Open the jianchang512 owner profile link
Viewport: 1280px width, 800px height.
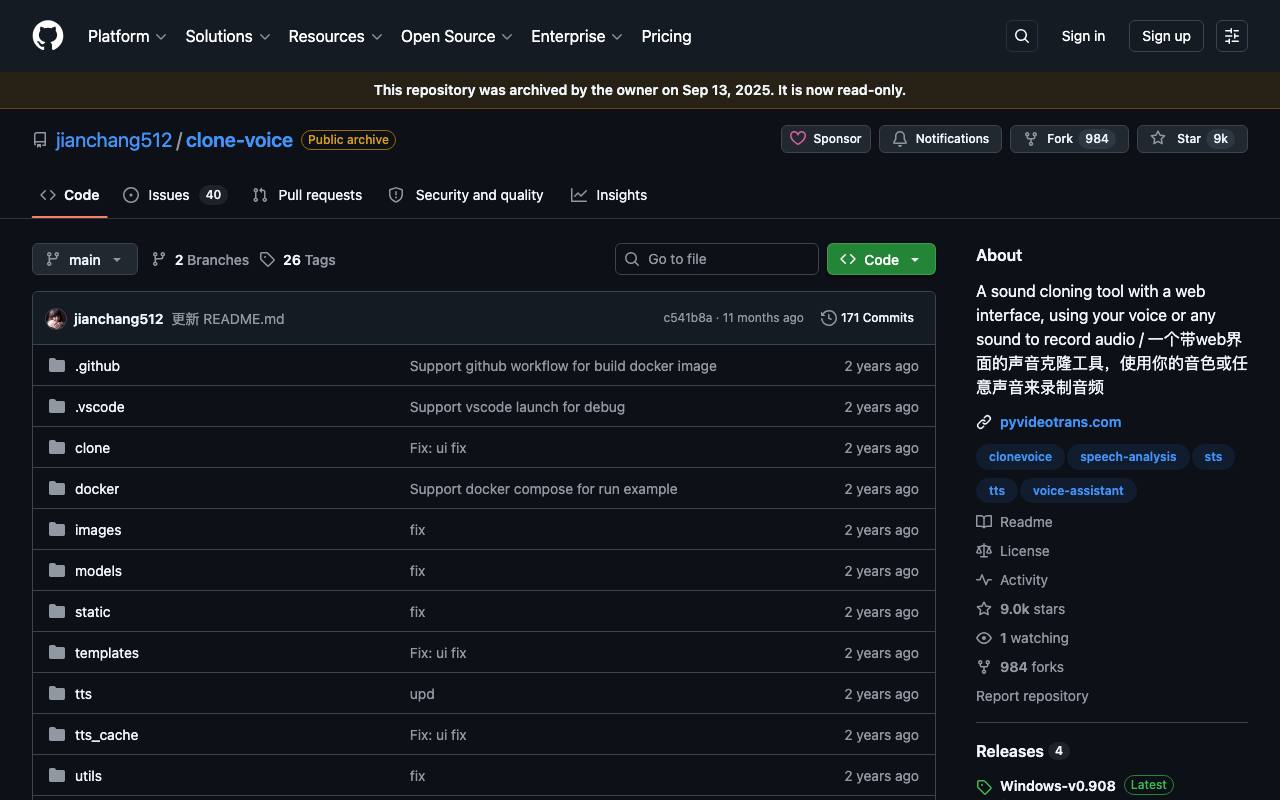tap(114, 140)
